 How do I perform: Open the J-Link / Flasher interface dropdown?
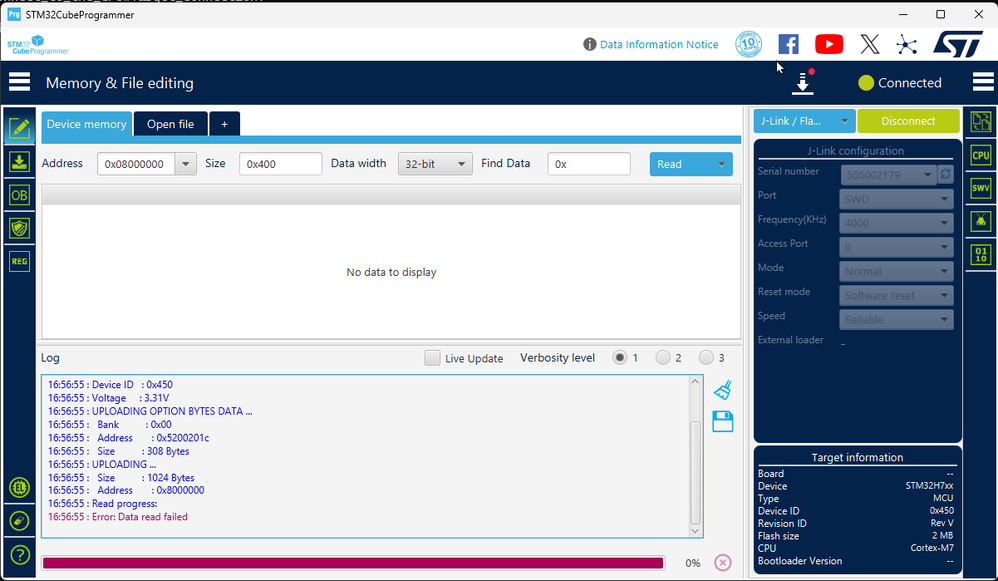[805, 121]
